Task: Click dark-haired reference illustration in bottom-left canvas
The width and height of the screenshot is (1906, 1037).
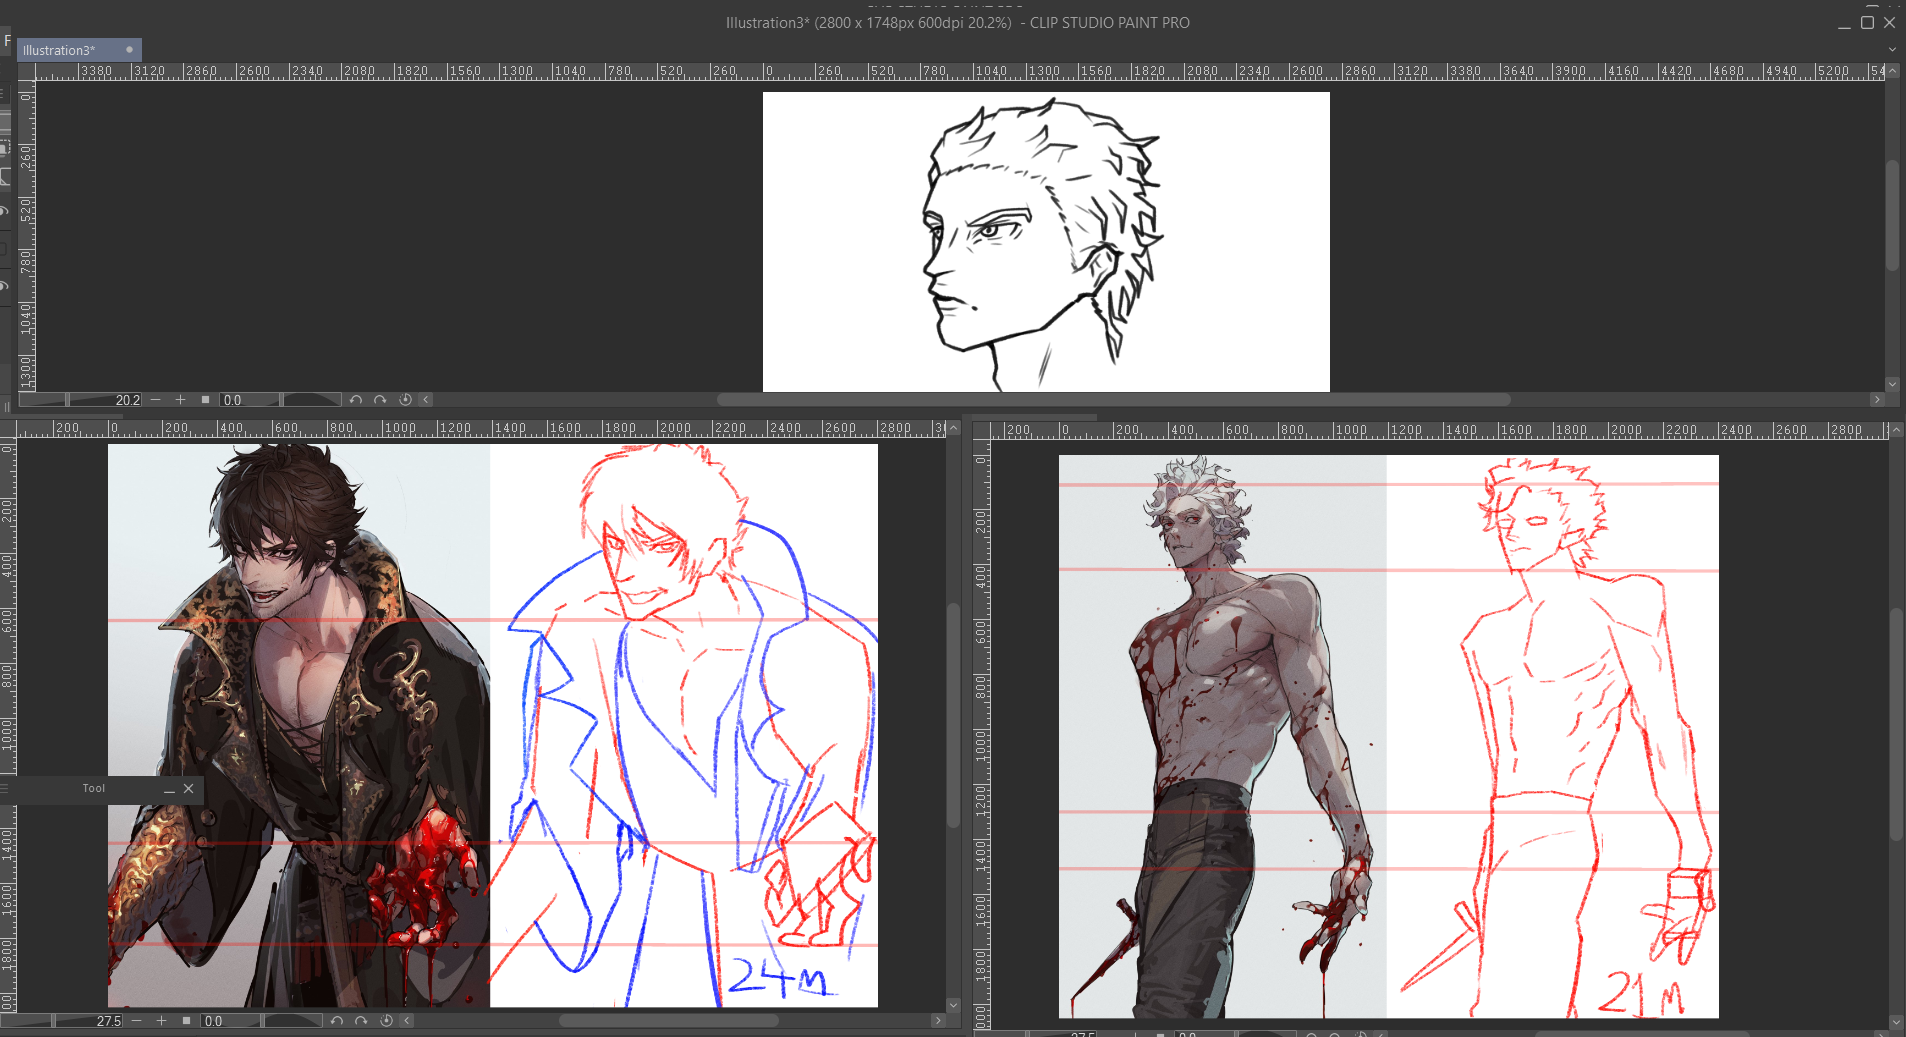Action: click(299, 725)
